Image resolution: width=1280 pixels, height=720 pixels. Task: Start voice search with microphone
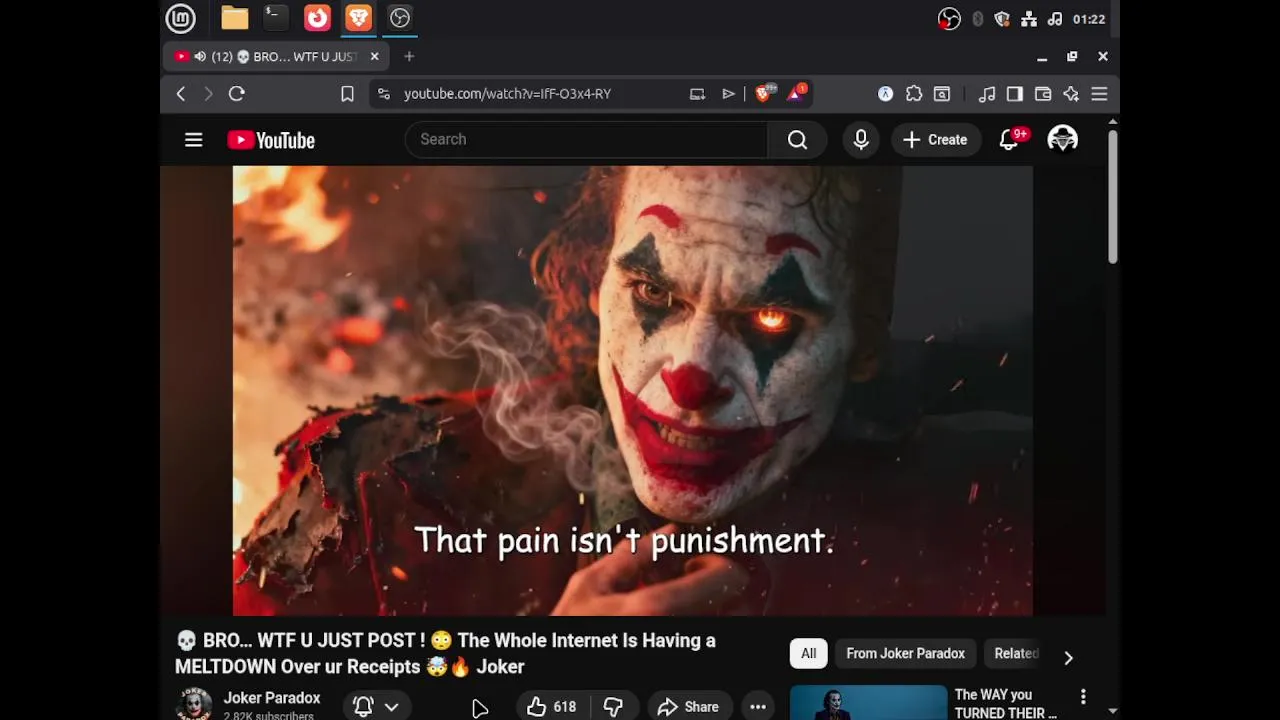(x=861, y=140)
